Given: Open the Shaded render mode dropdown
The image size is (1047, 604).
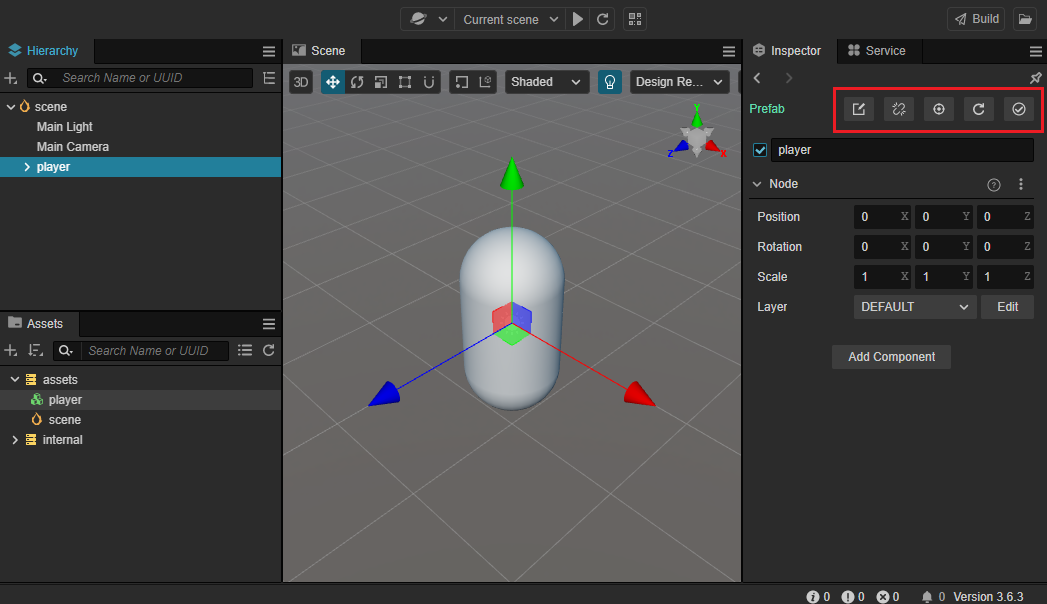Looking at the screenshot, I should (546, 82).
